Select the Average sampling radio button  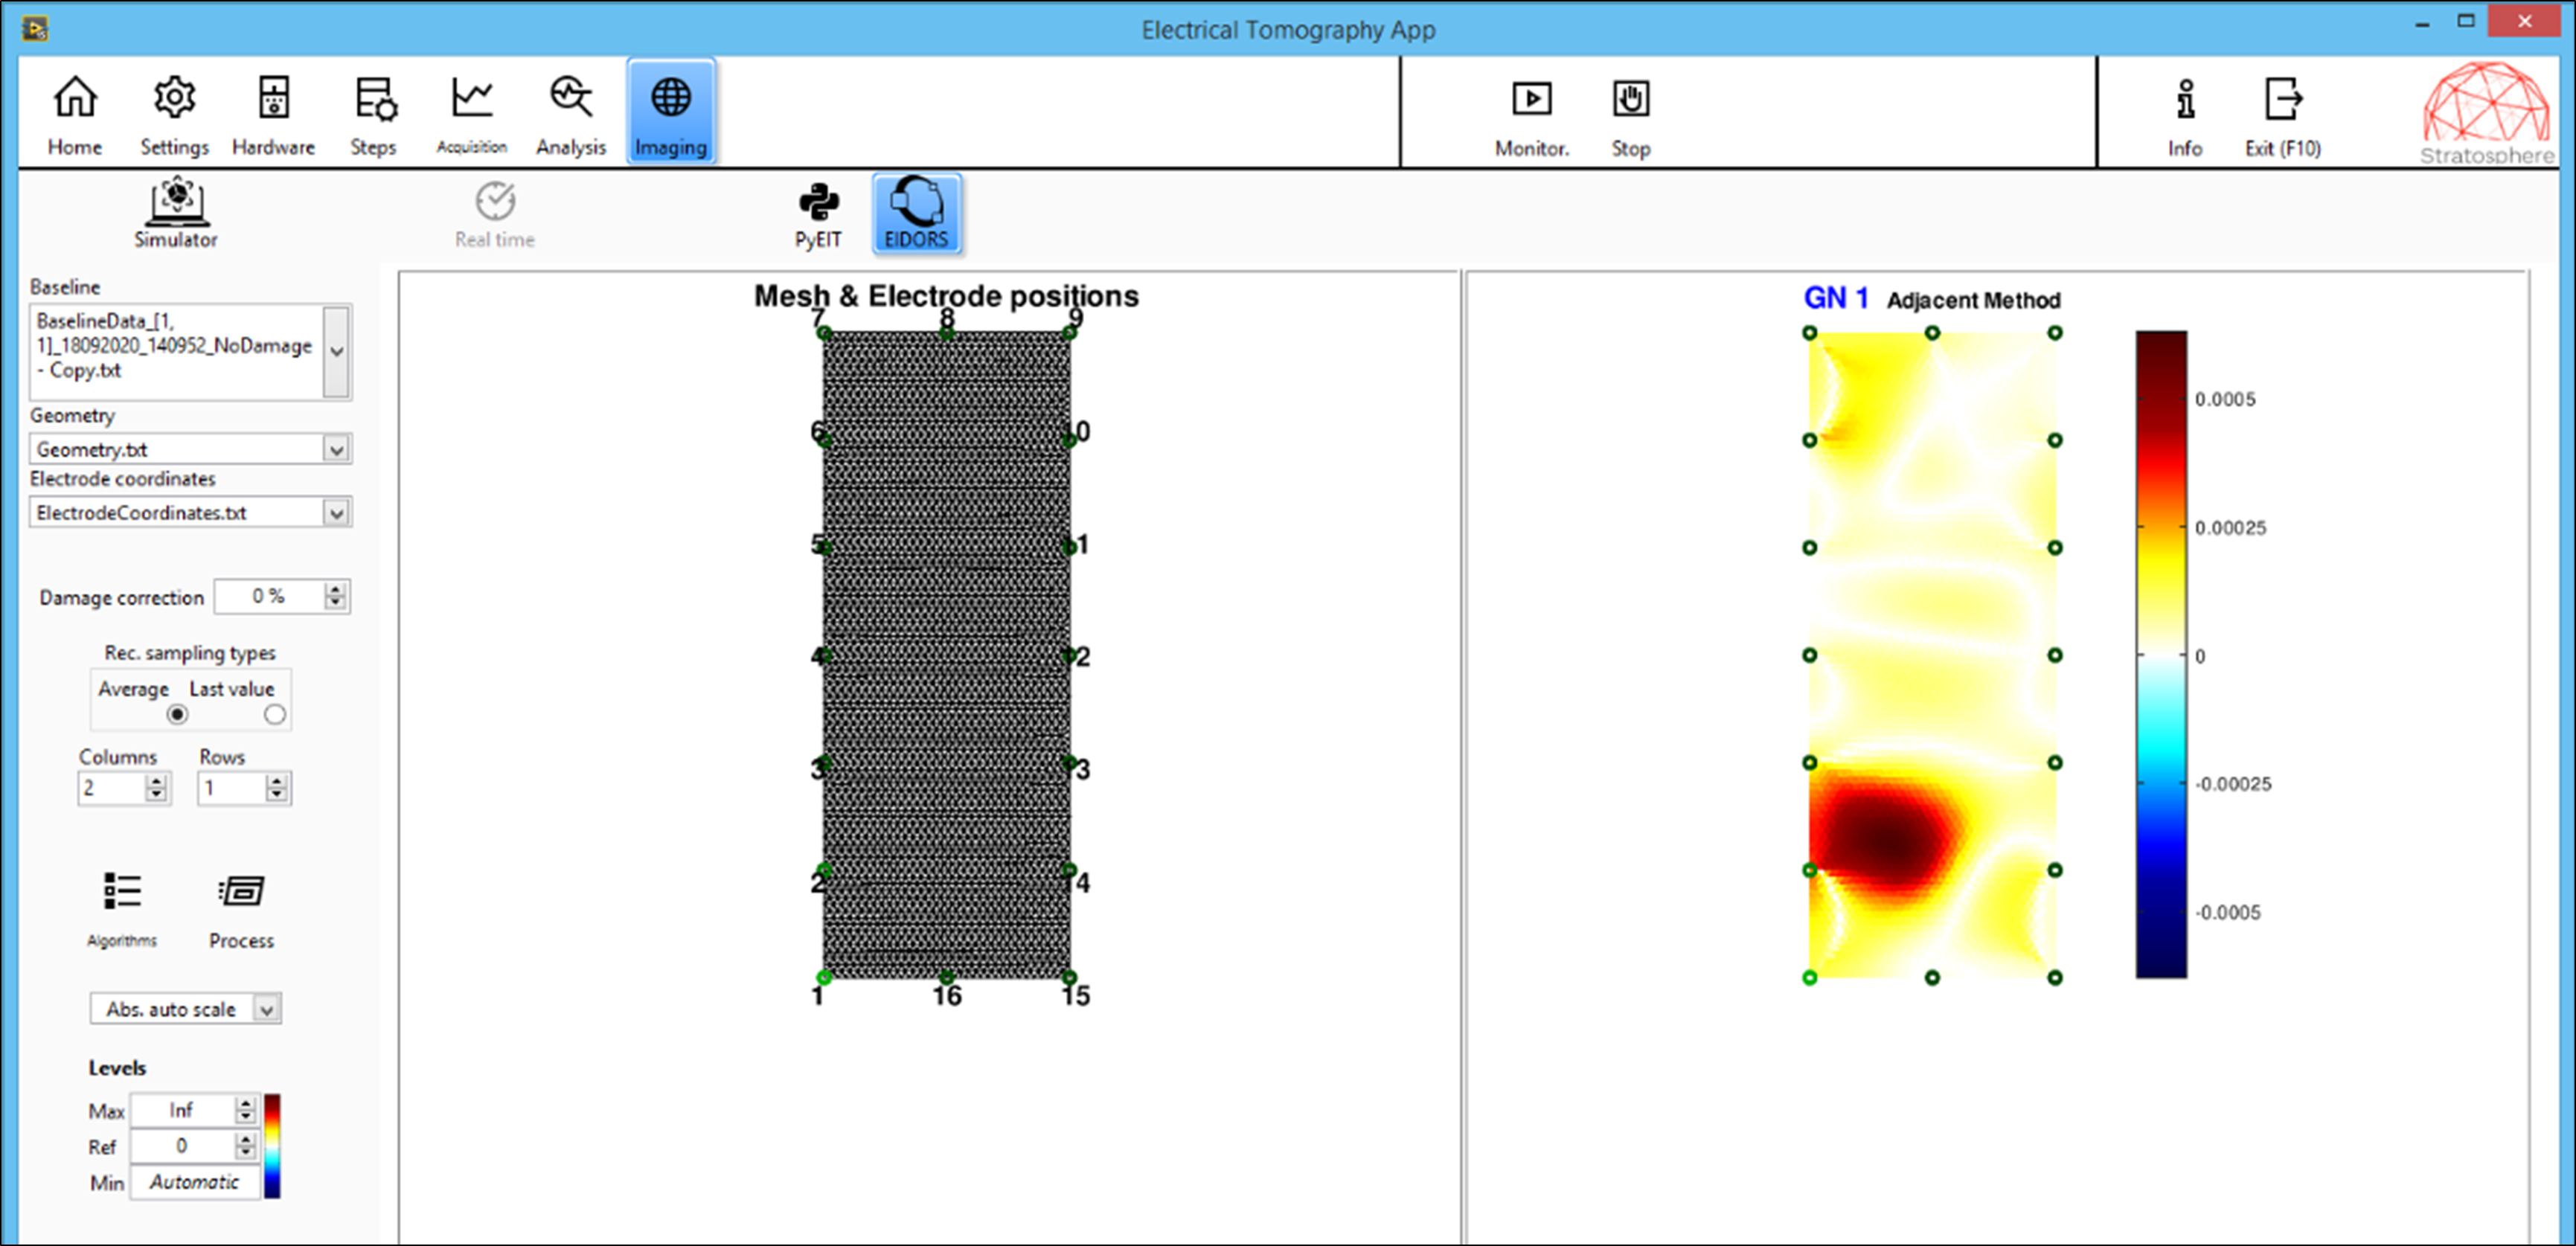(x=177, y=714)
